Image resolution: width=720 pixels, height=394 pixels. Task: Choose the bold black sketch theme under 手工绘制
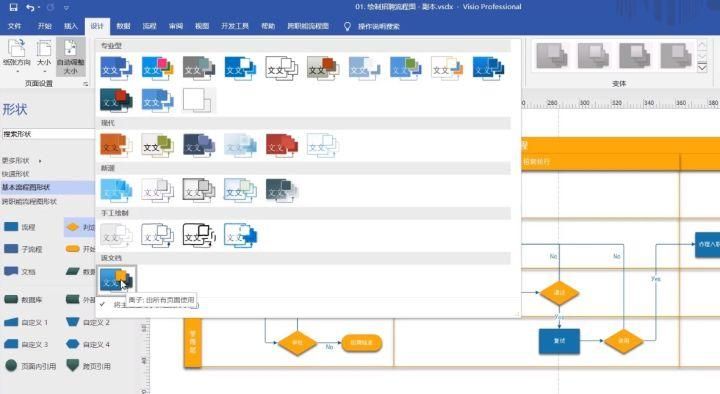click(199, 235)
